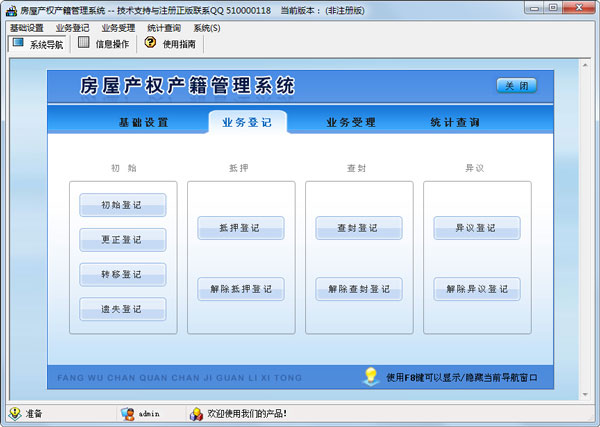Open 抵押登记 registration
Image resolution: width=600 pixels, height=427 pixels.
coord(241,228)
